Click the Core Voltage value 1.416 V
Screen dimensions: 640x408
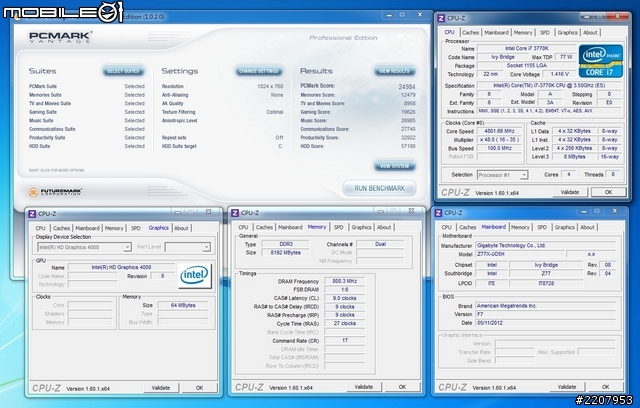pos(559,74)
